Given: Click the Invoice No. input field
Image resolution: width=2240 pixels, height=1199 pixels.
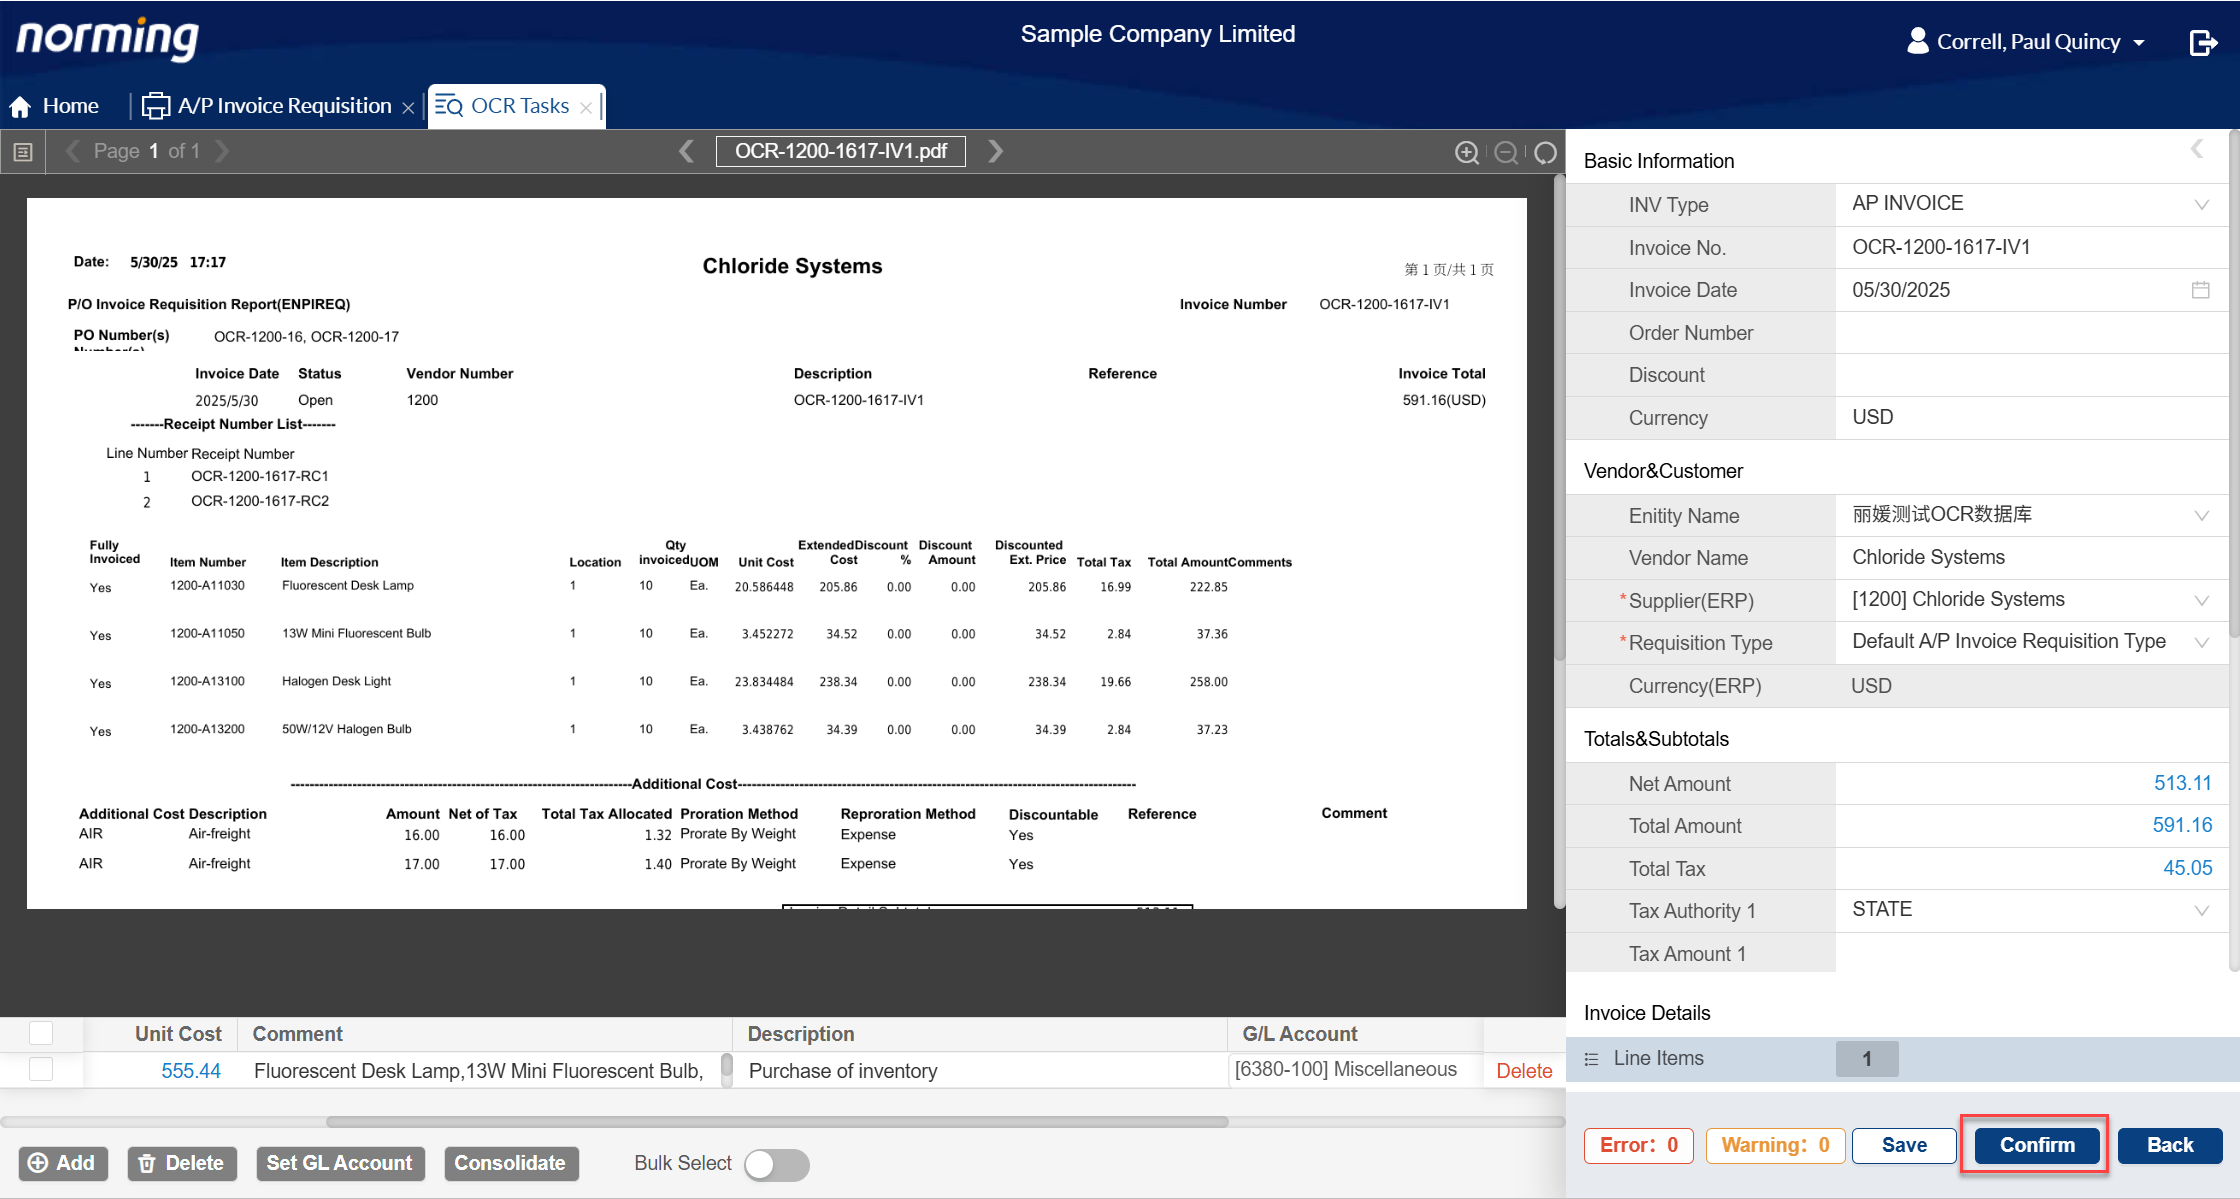Looking at the screenshot, I should point(2032,247).
